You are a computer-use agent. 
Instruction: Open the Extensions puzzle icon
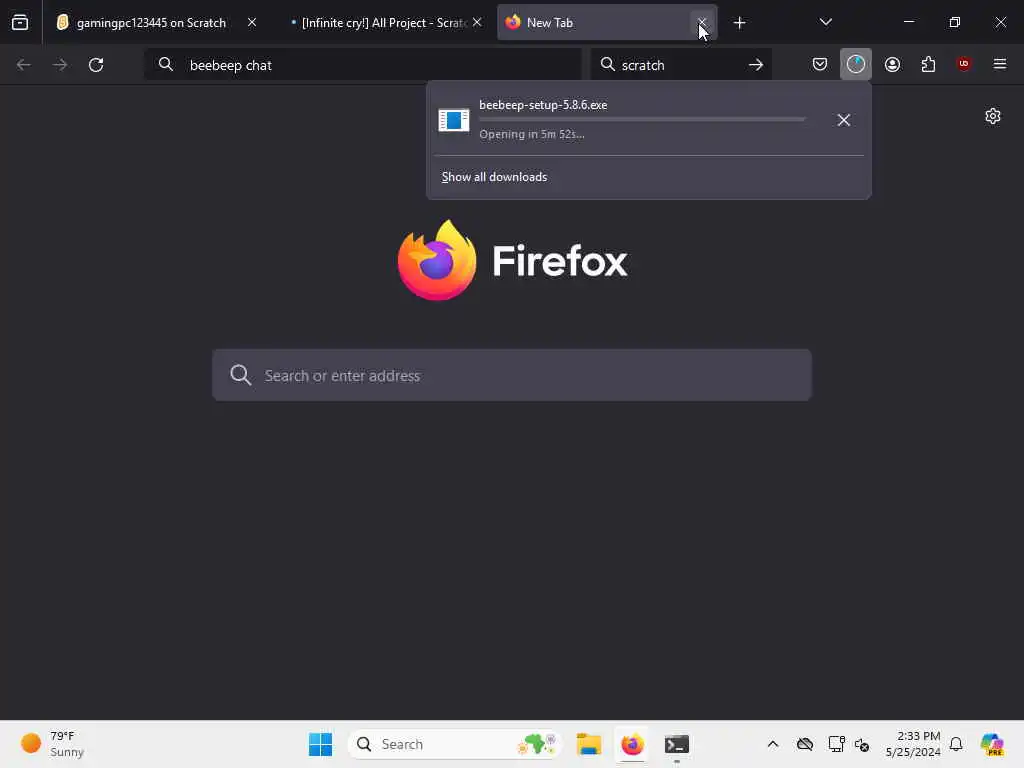click(928, 64)
